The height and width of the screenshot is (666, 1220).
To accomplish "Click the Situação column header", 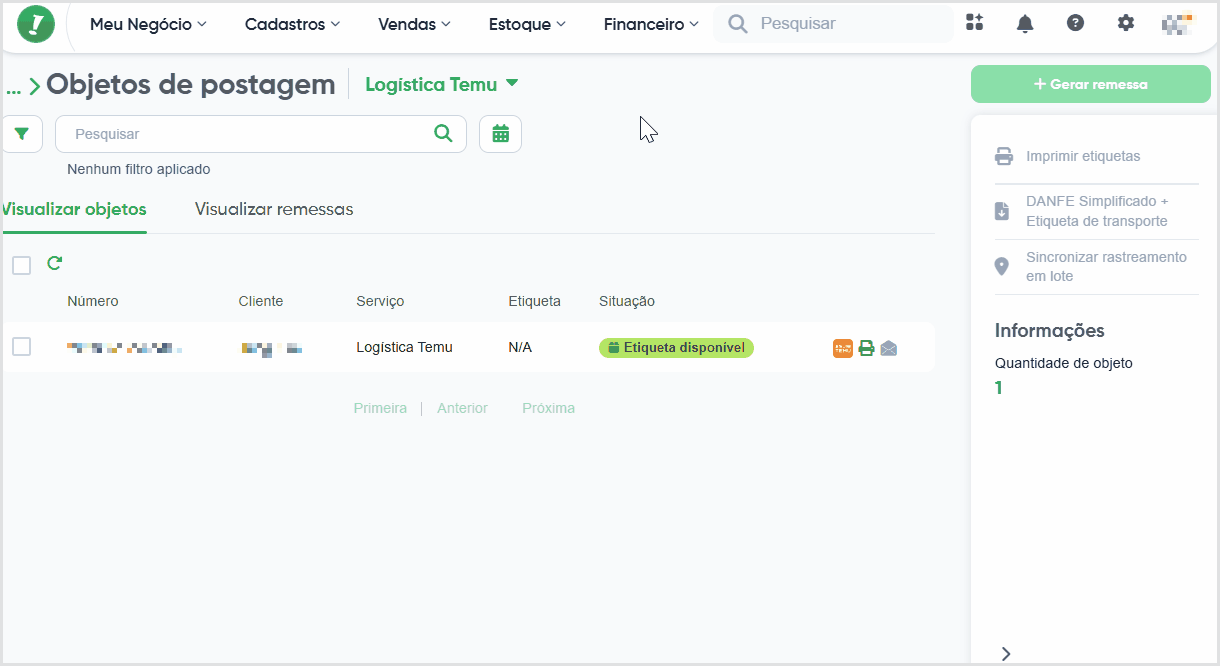I will click(x=627, y=301).
